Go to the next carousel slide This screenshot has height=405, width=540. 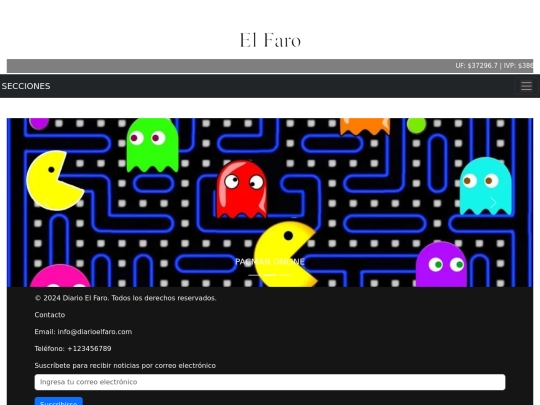coord(494,202)
